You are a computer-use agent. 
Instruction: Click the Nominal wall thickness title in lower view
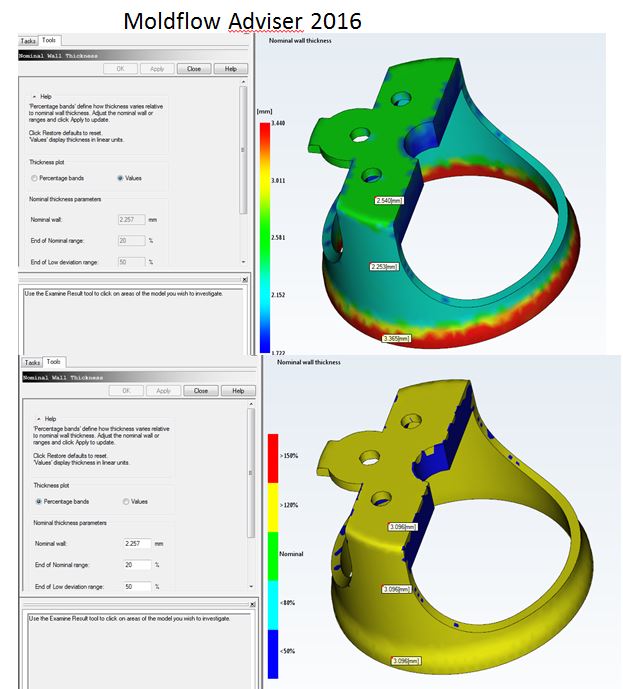[308, 362]
